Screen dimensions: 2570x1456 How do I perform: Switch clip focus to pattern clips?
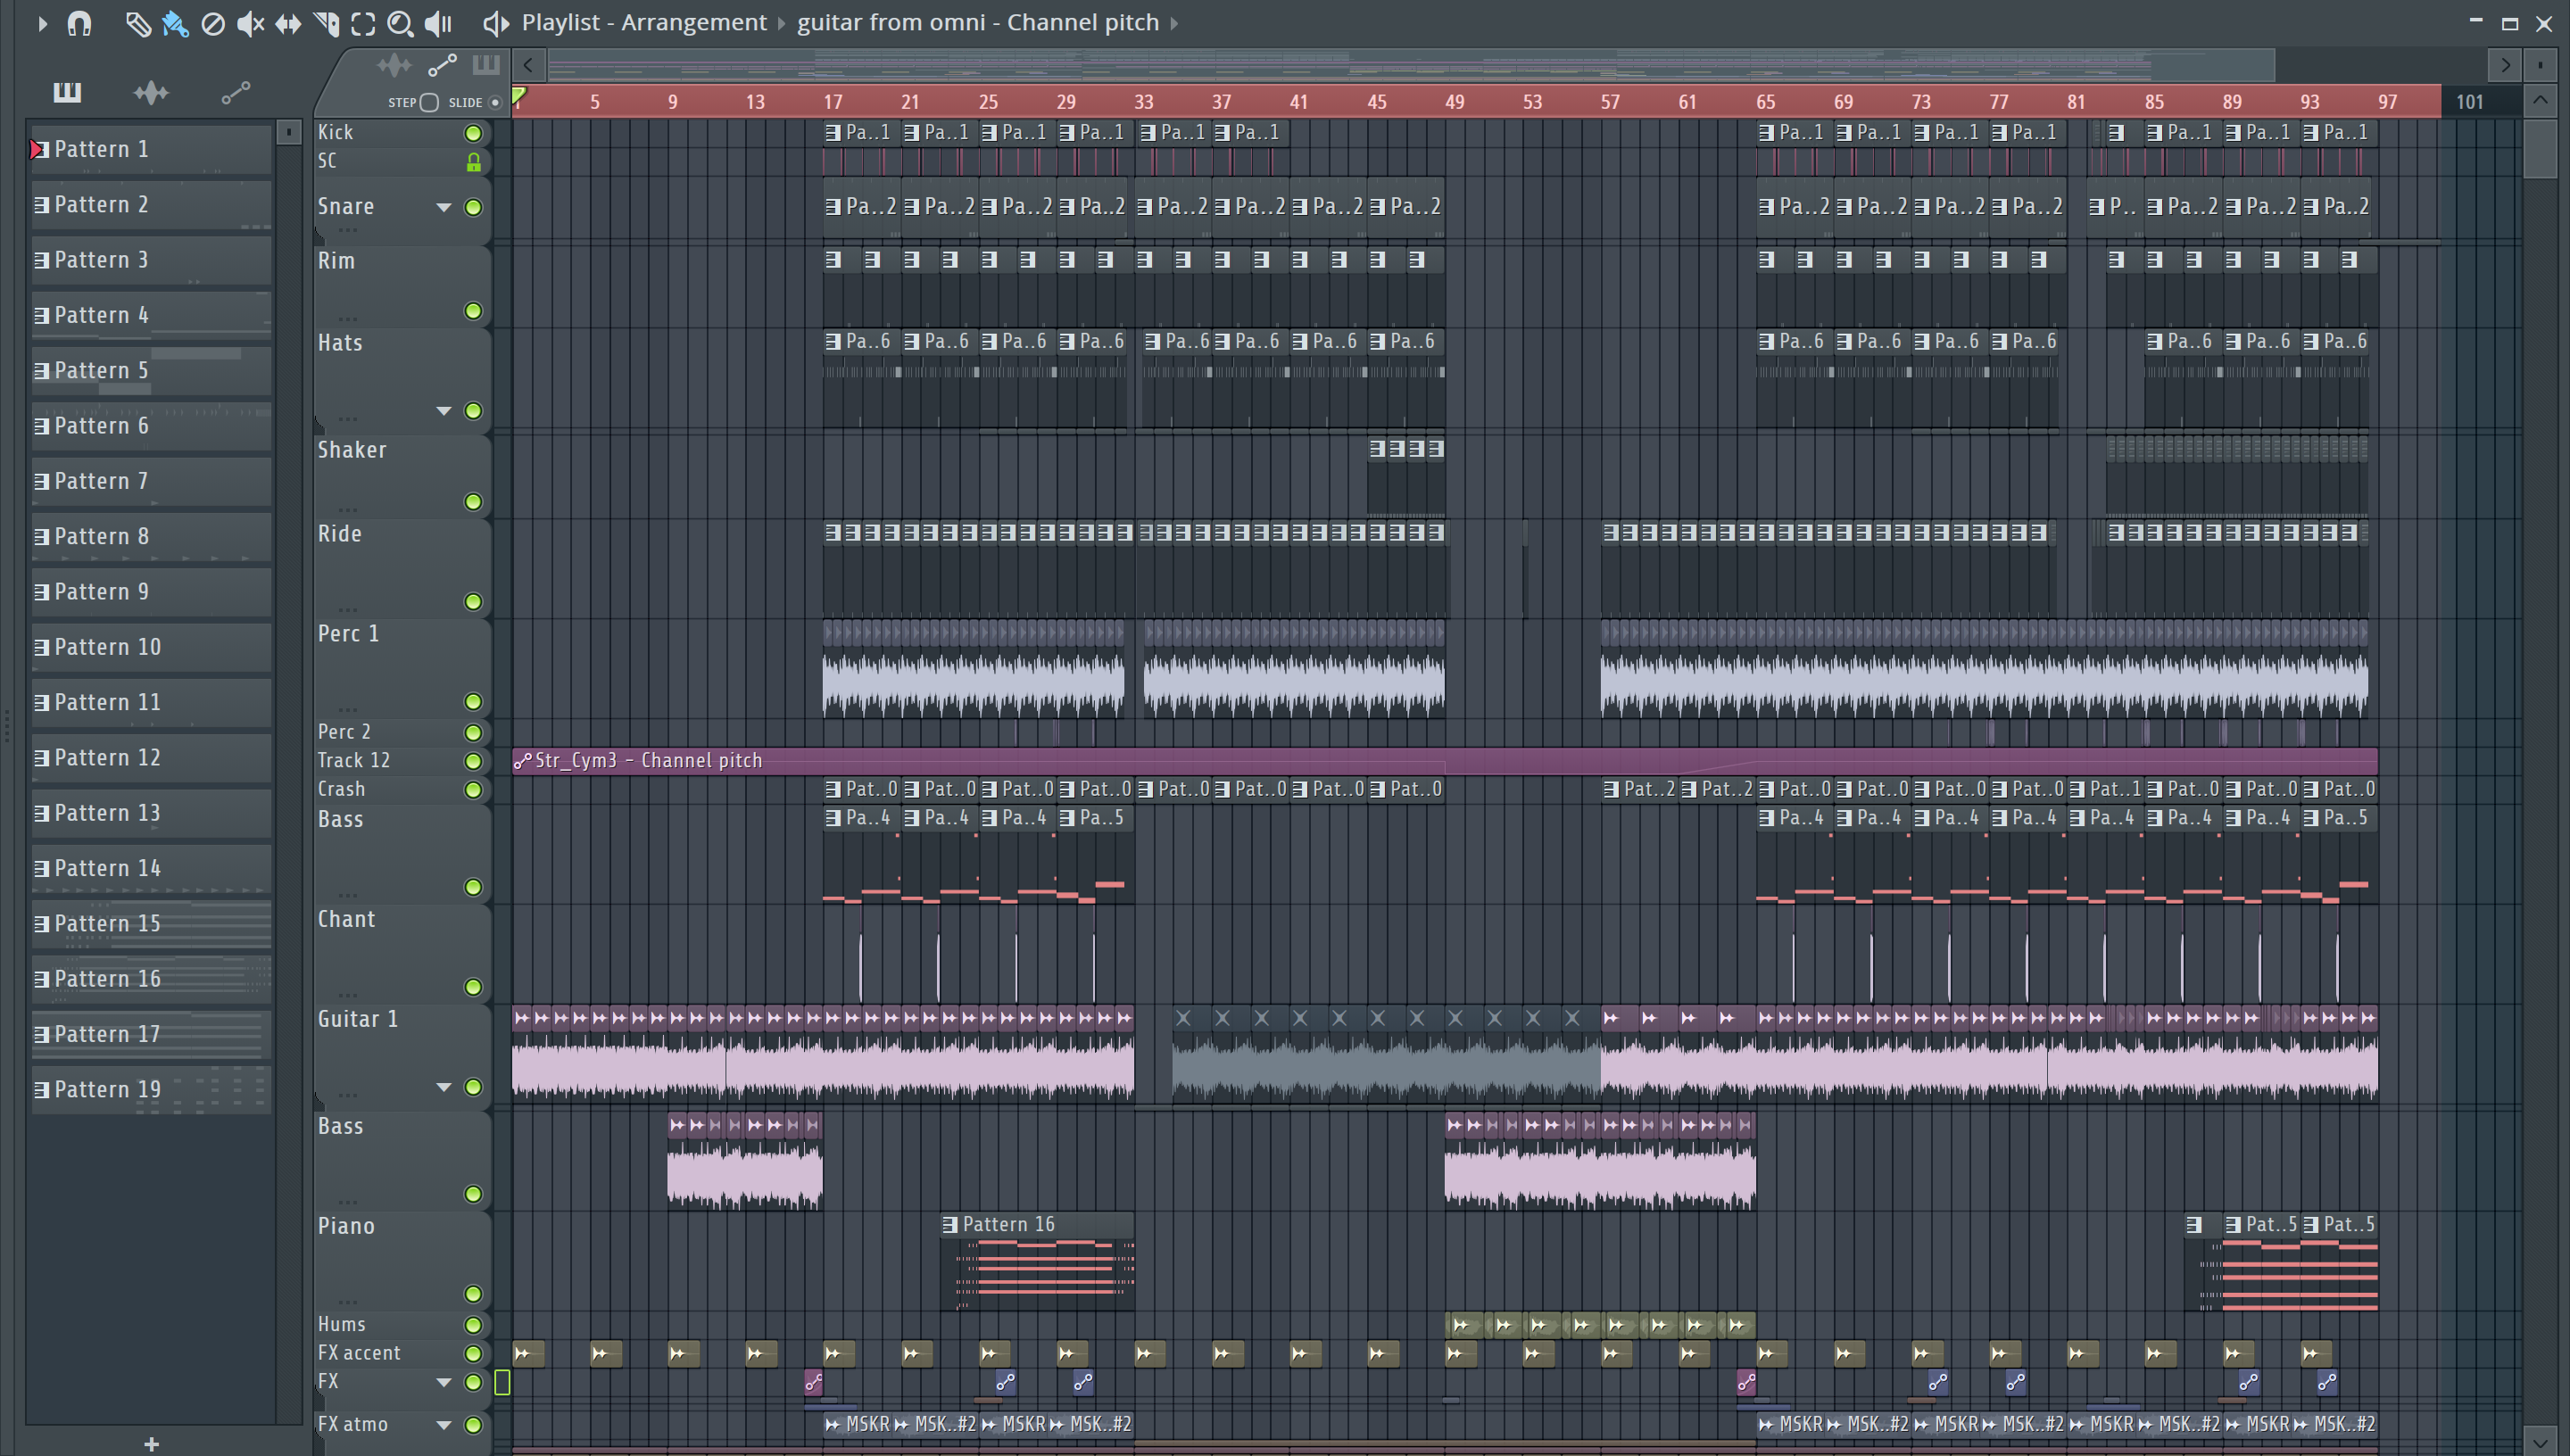coord(486,66)
